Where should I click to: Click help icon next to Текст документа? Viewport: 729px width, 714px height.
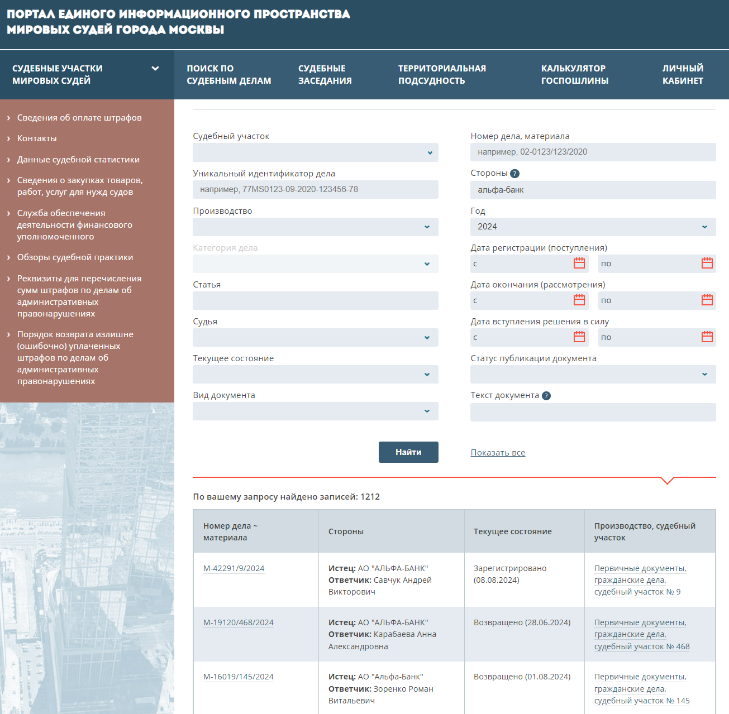pyautogui.click(x=546, y=395)
